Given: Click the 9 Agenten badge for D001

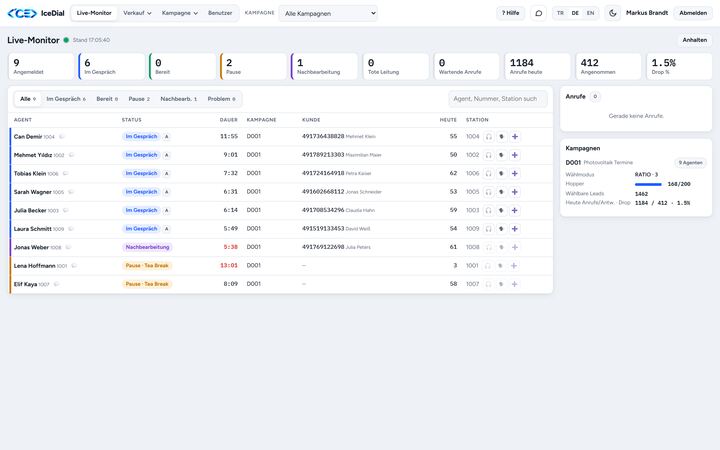Looking at the screenshot, I should point(690,163).
